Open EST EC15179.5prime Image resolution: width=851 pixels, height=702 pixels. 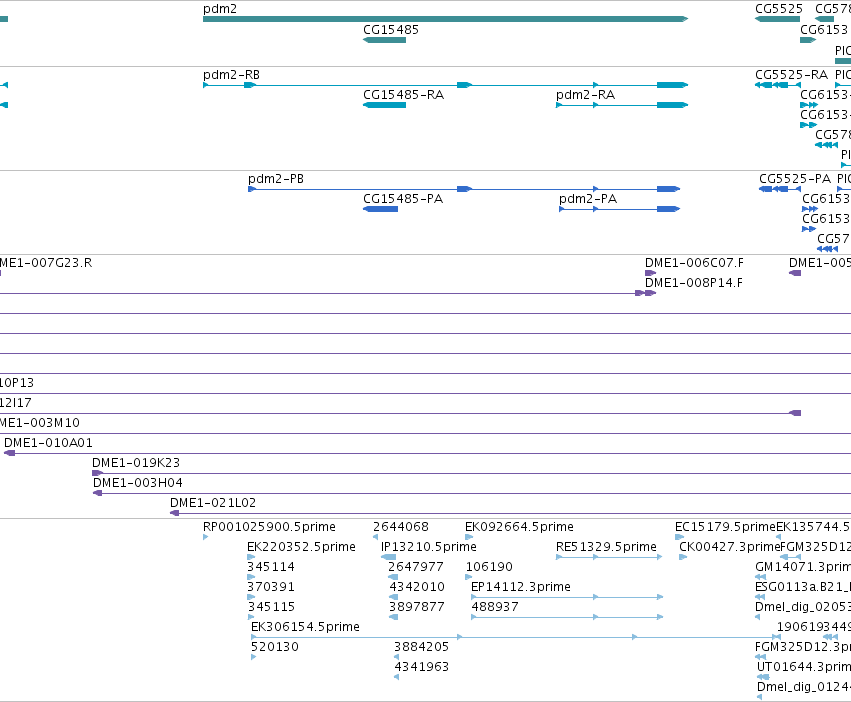tap(725, 527)
